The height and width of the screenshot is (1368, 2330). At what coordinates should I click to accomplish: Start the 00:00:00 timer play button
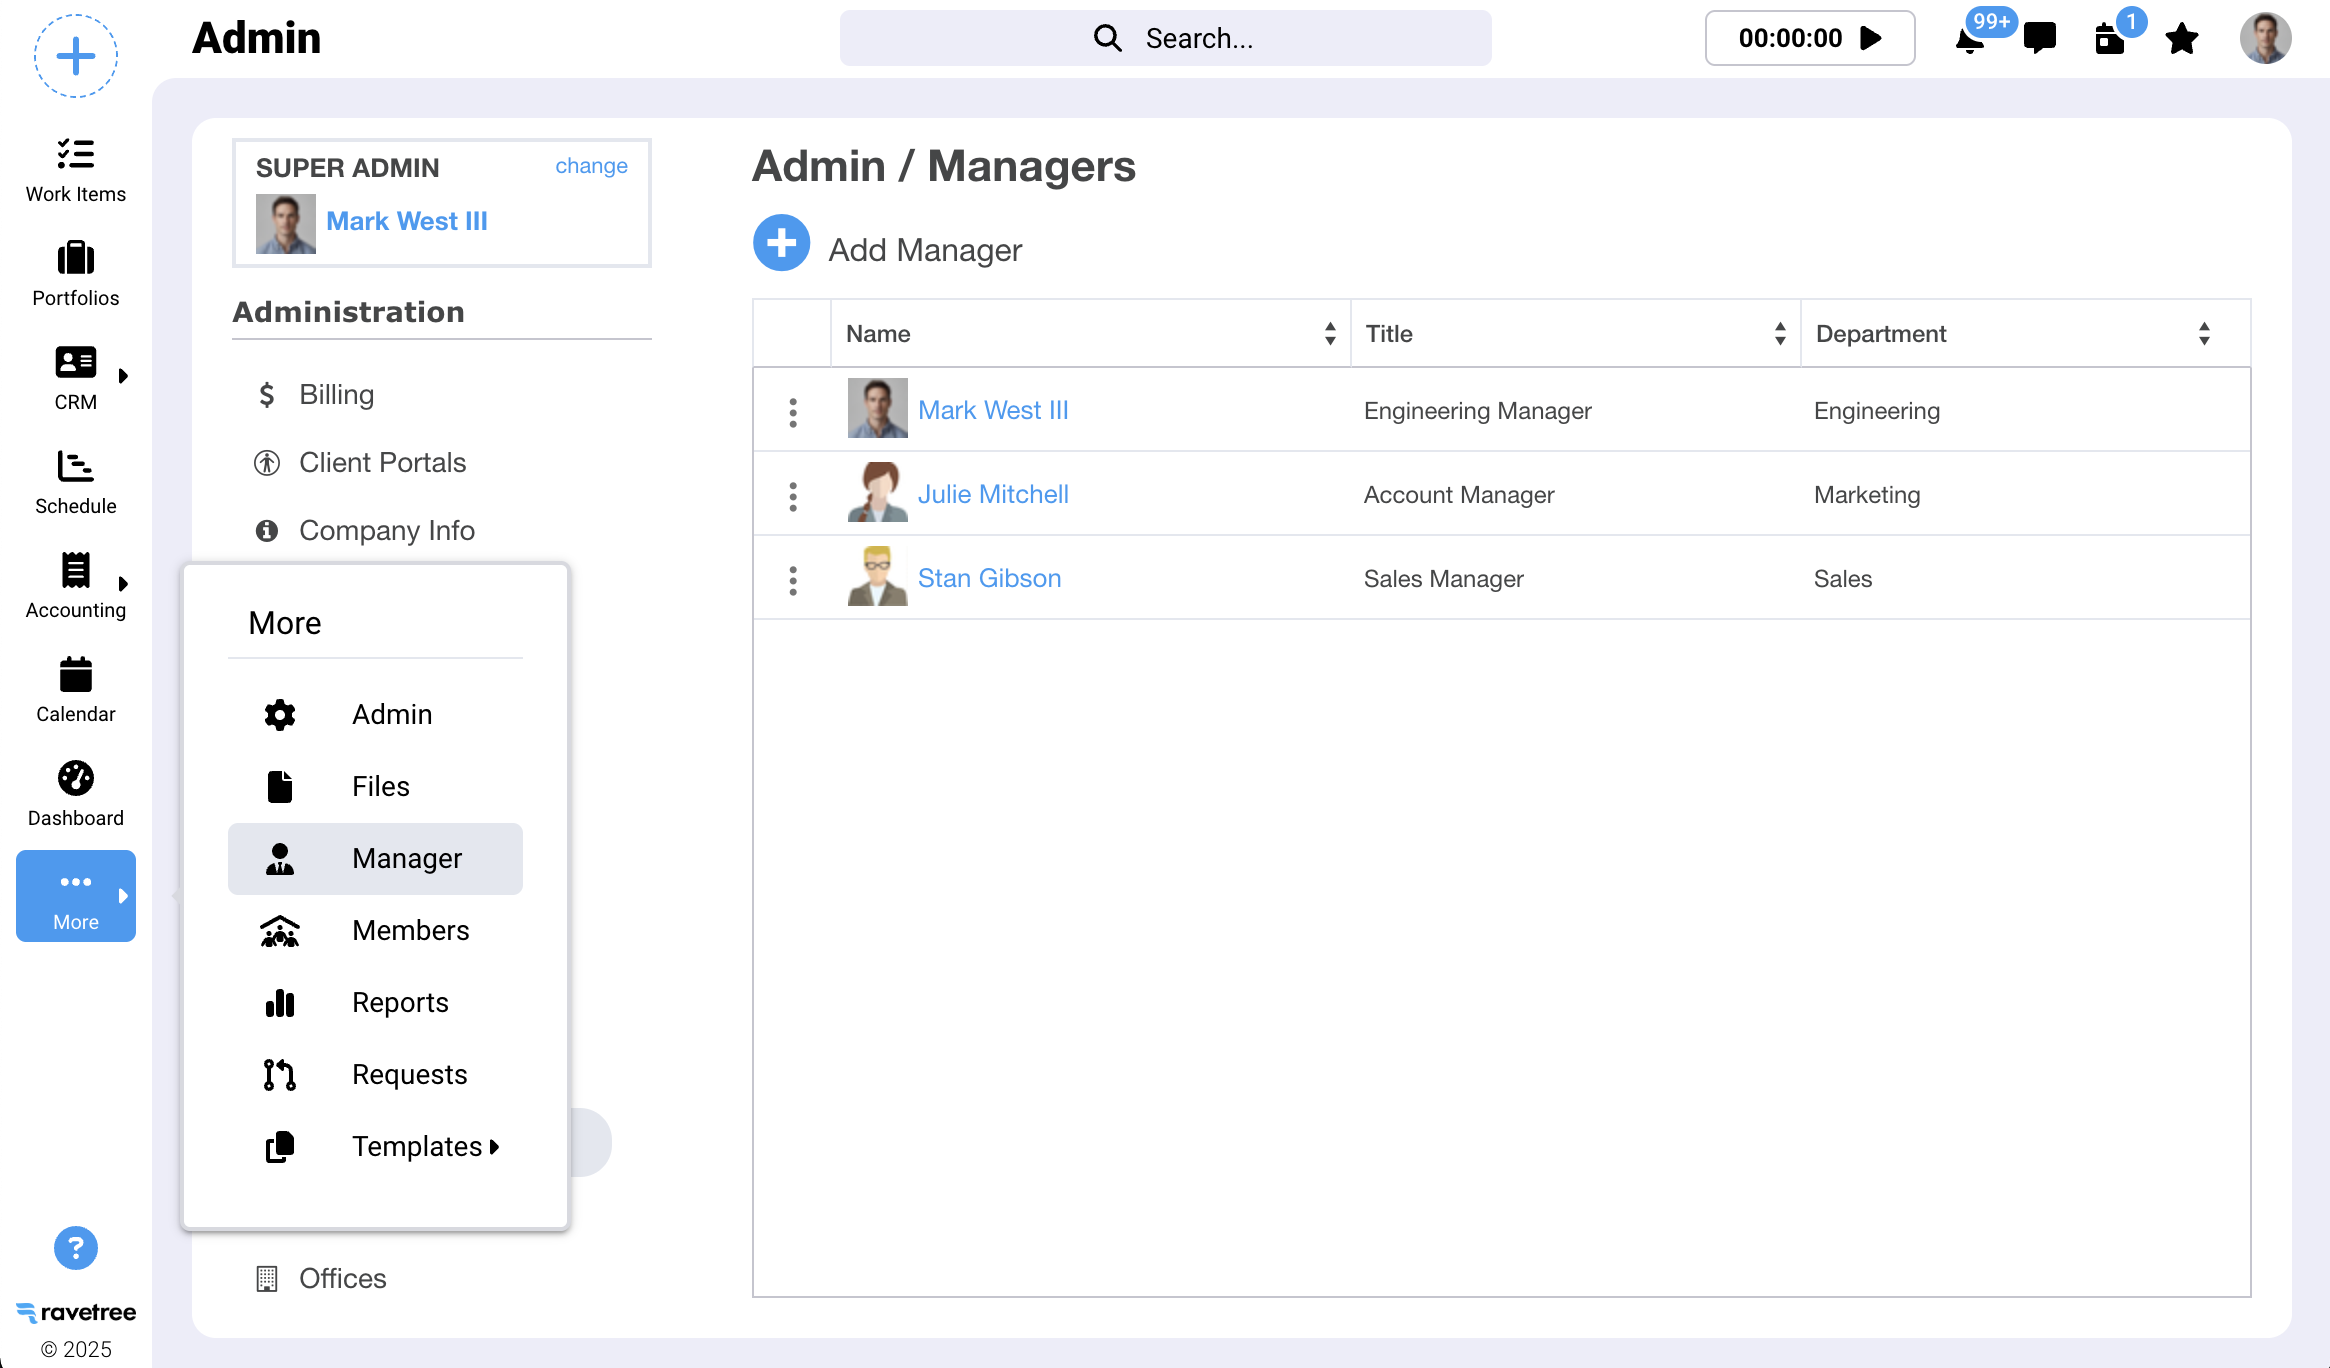[x=1870, y=38]
